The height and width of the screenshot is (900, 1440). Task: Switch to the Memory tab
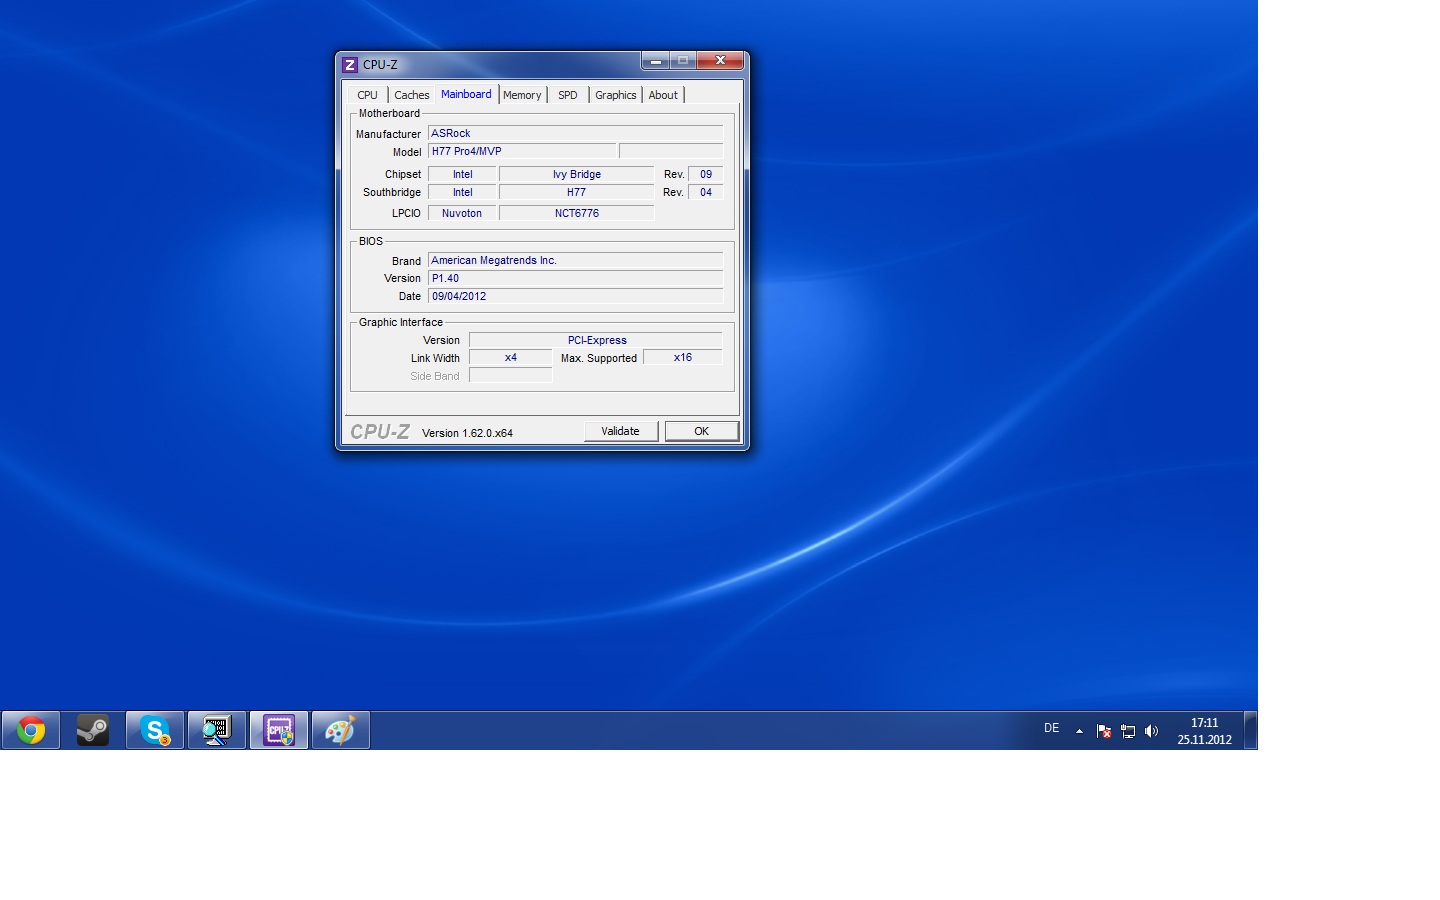pos(522,95)
